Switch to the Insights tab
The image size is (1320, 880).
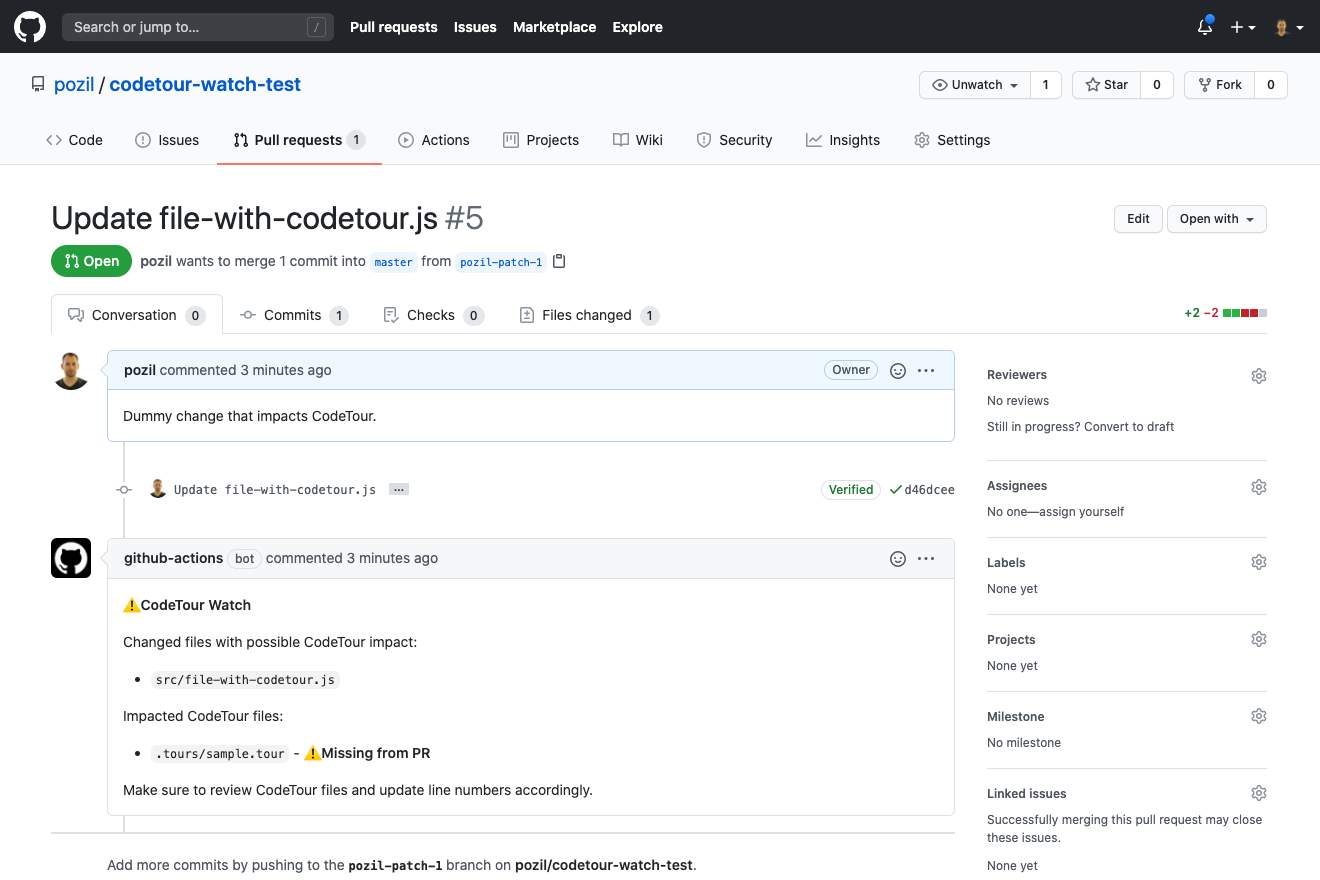(x=843, y=140)
